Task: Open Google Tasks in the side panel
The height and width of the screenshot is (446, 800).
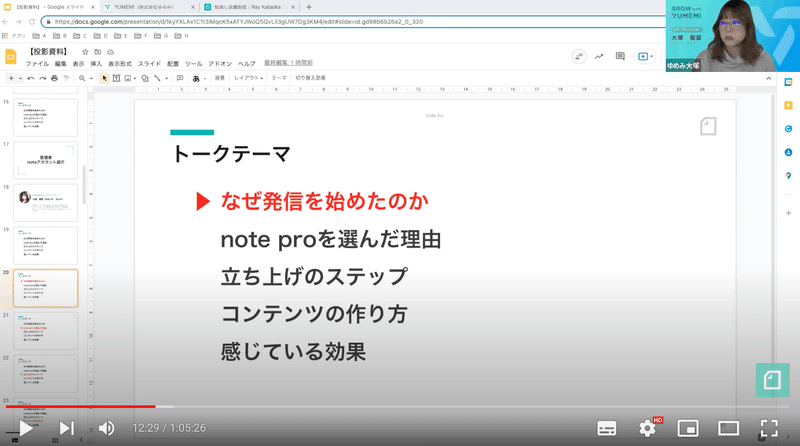Action: click(788, 129)
